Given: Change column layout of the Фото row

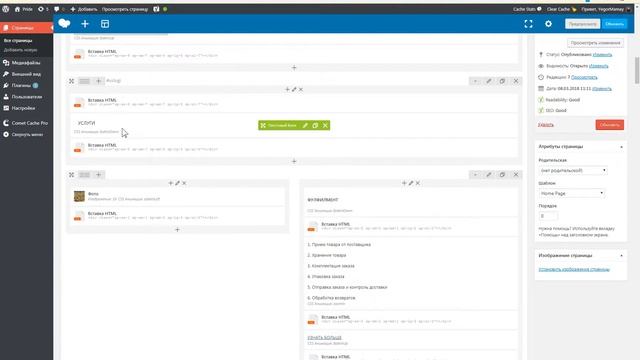Looking at the screenshot, I should [84, 175].
